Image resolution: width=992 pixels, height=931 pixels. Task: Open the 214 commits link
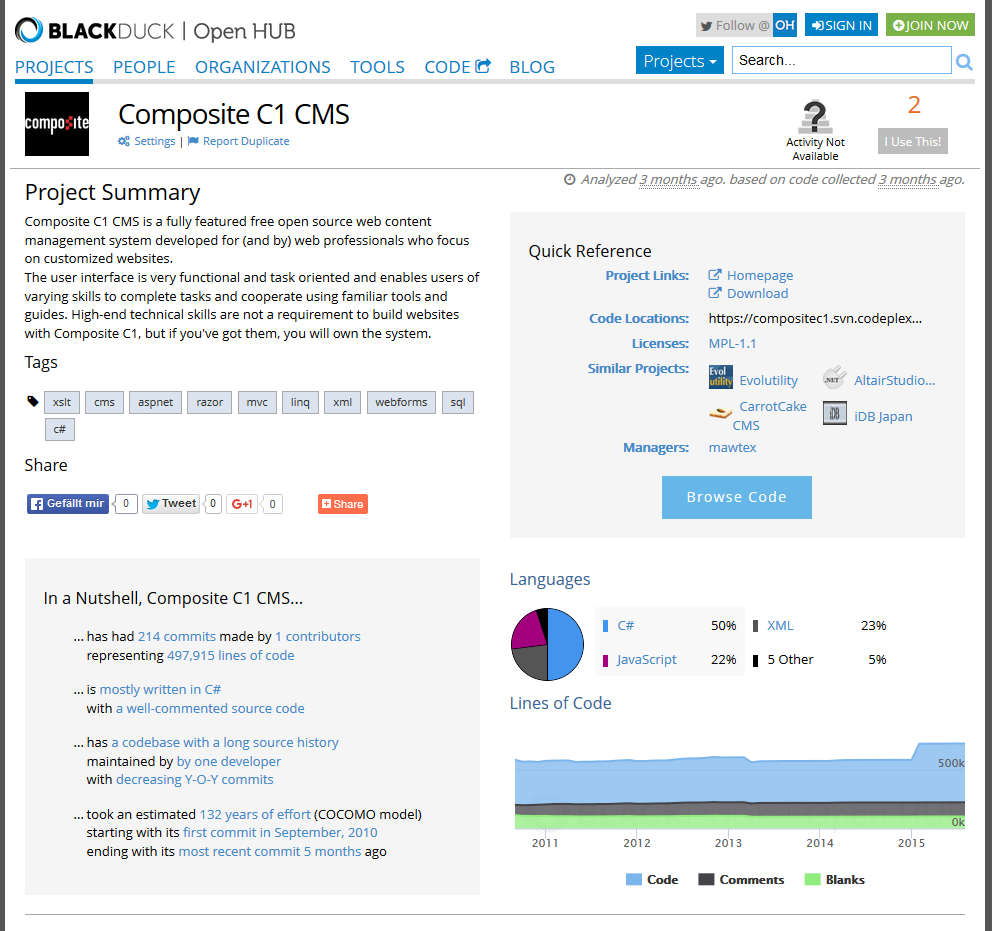177,636
